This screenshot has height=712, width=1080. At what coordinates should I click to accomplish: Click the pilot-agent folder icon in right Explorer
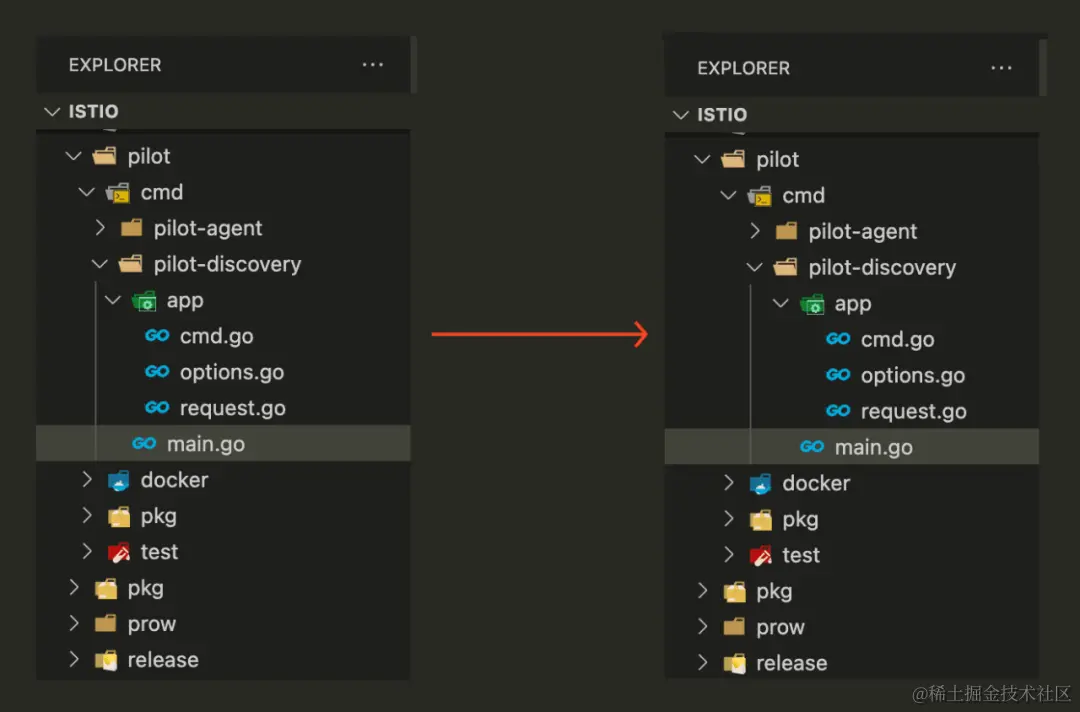coord(786,231)
